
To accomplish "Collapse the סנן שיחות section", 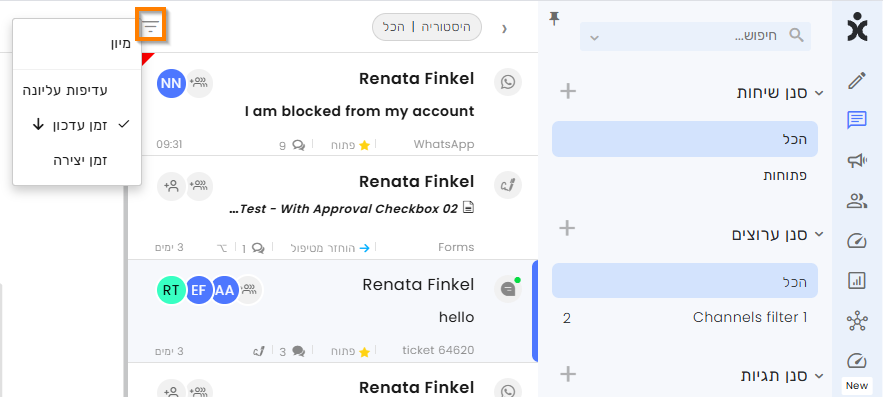I will pos(819,93).
